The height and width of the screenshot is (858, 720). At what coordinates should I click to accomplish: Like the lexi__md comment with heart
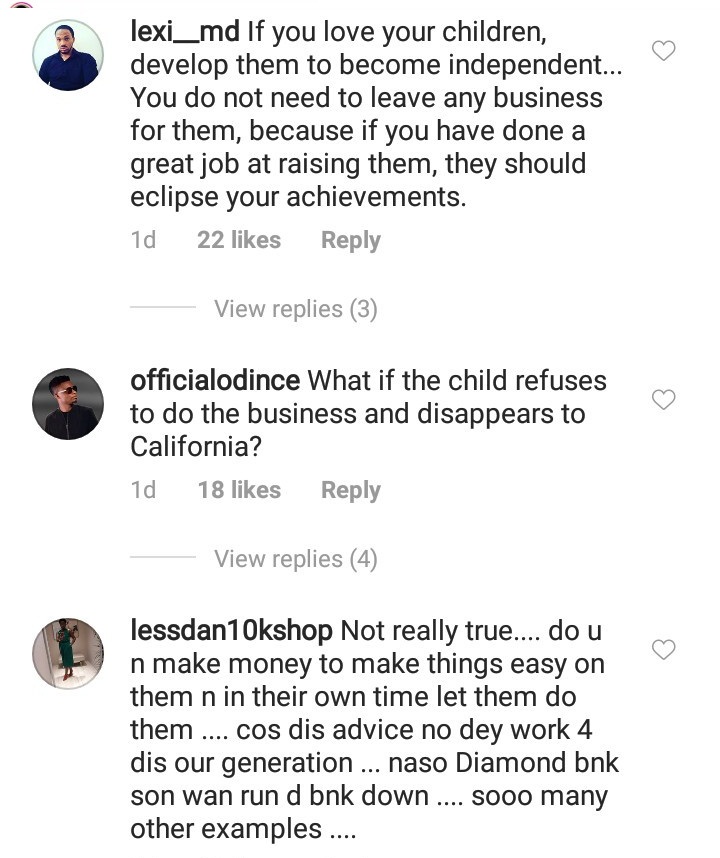664,50
